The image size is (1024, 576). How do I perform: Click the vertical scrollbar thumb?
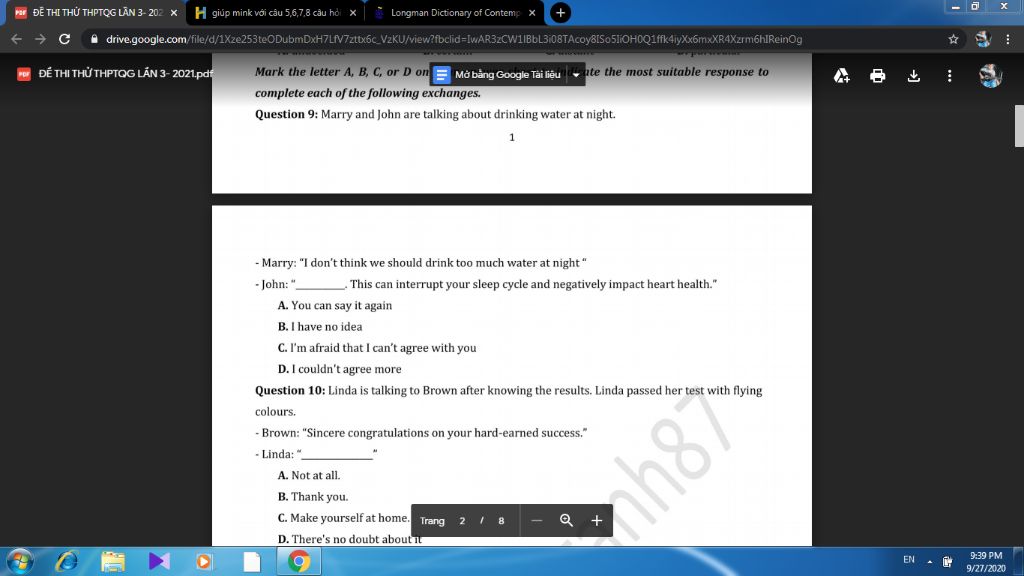(1019, 125)
